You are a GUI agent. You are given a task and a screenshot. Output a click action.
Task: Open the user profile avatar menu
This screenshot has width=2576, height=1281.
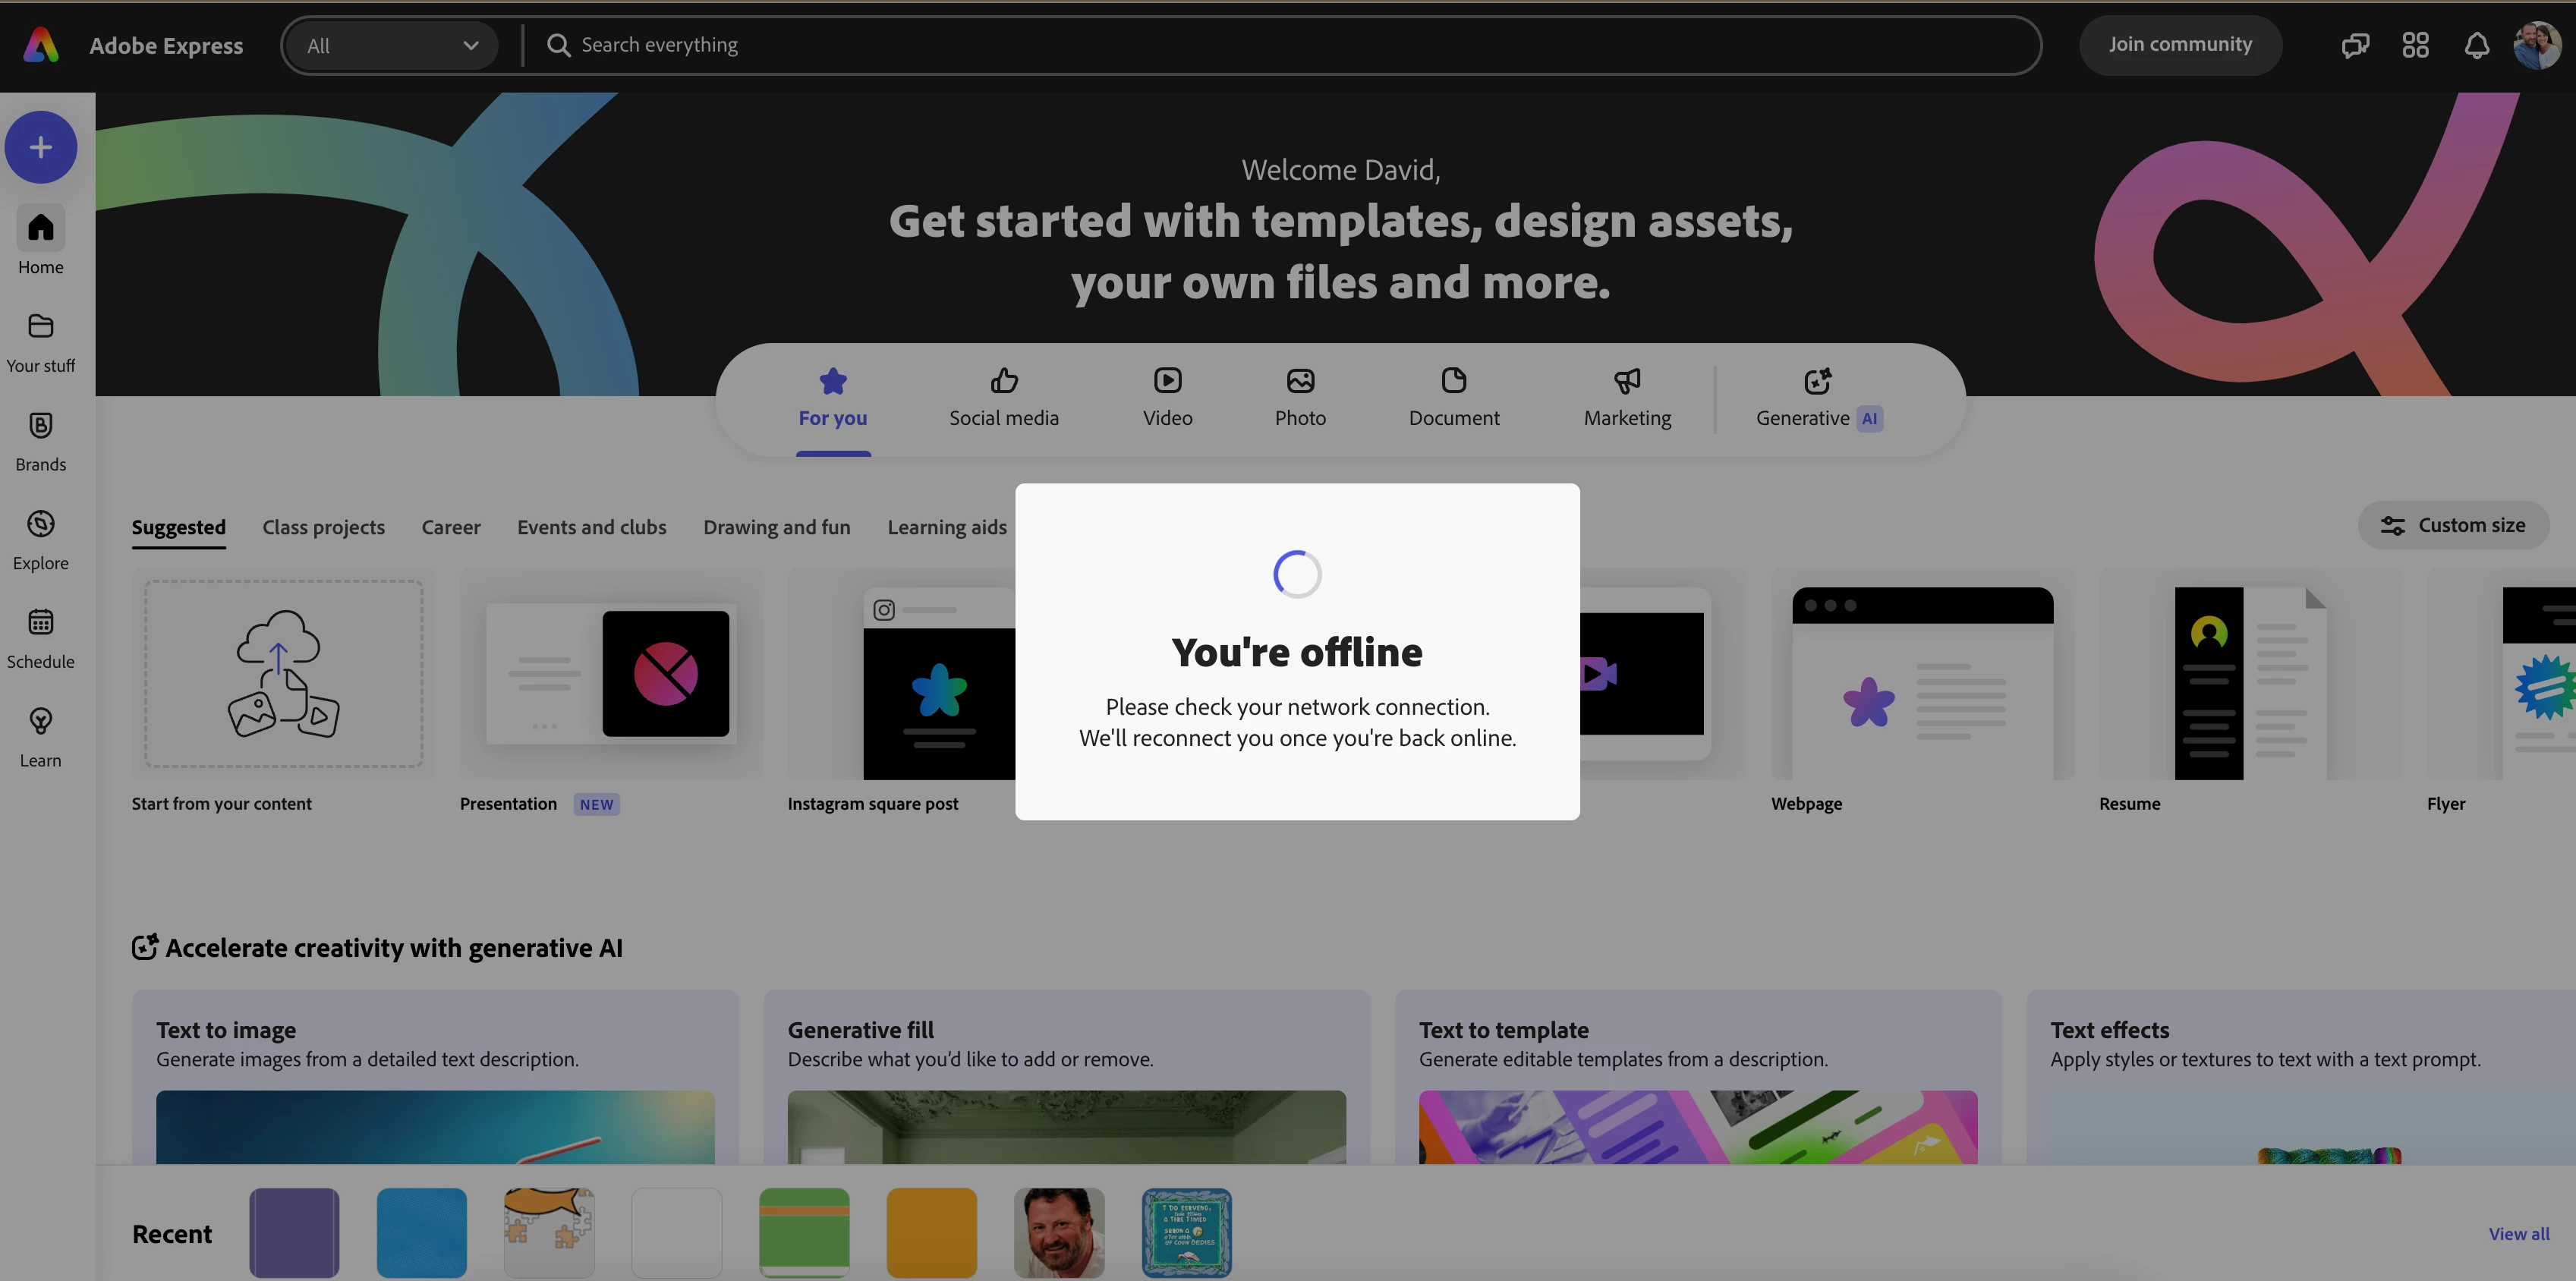(x=2536, y=45)
